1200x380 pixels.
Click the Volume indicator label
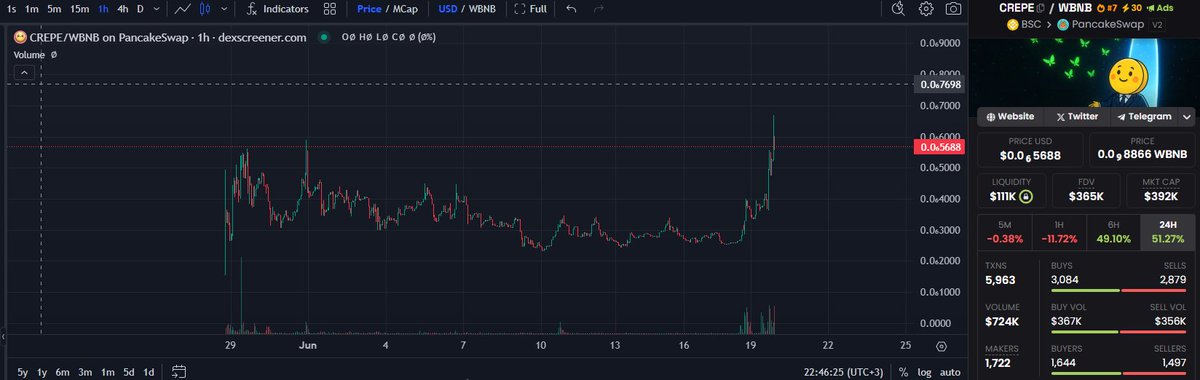(x=29, y=55)
